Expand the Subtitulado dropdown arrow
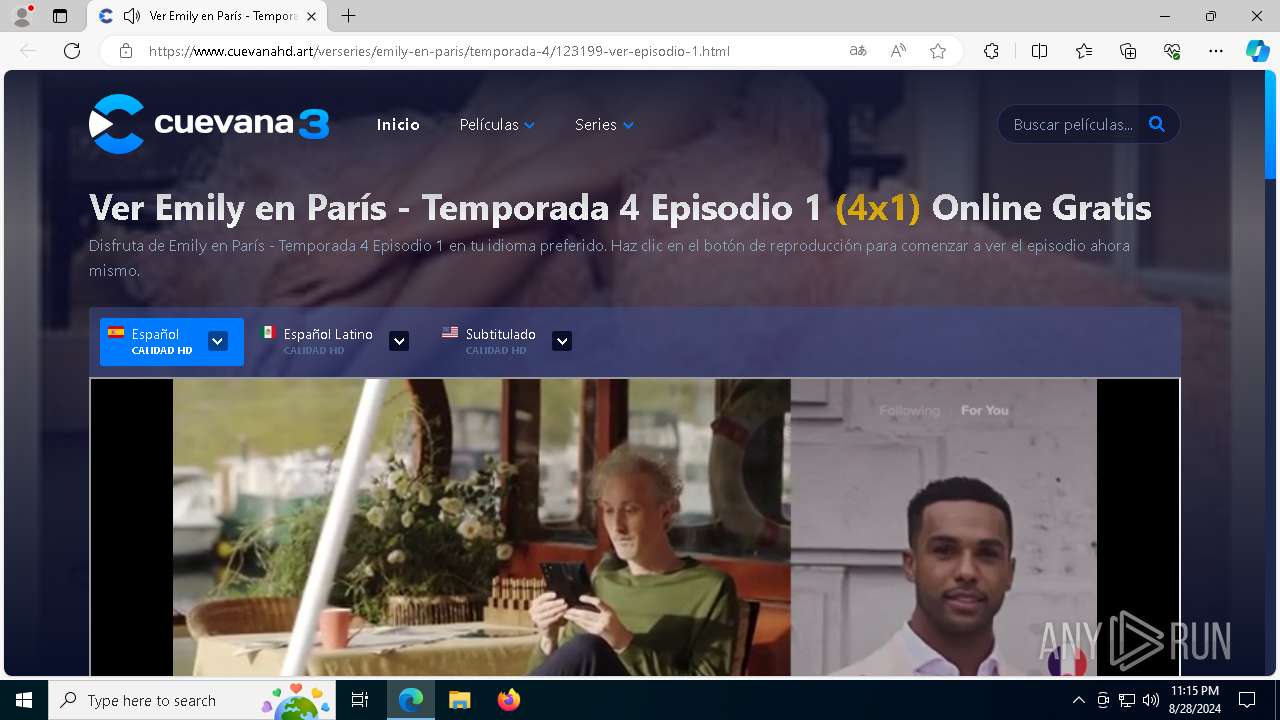 (x=562, y=341)
